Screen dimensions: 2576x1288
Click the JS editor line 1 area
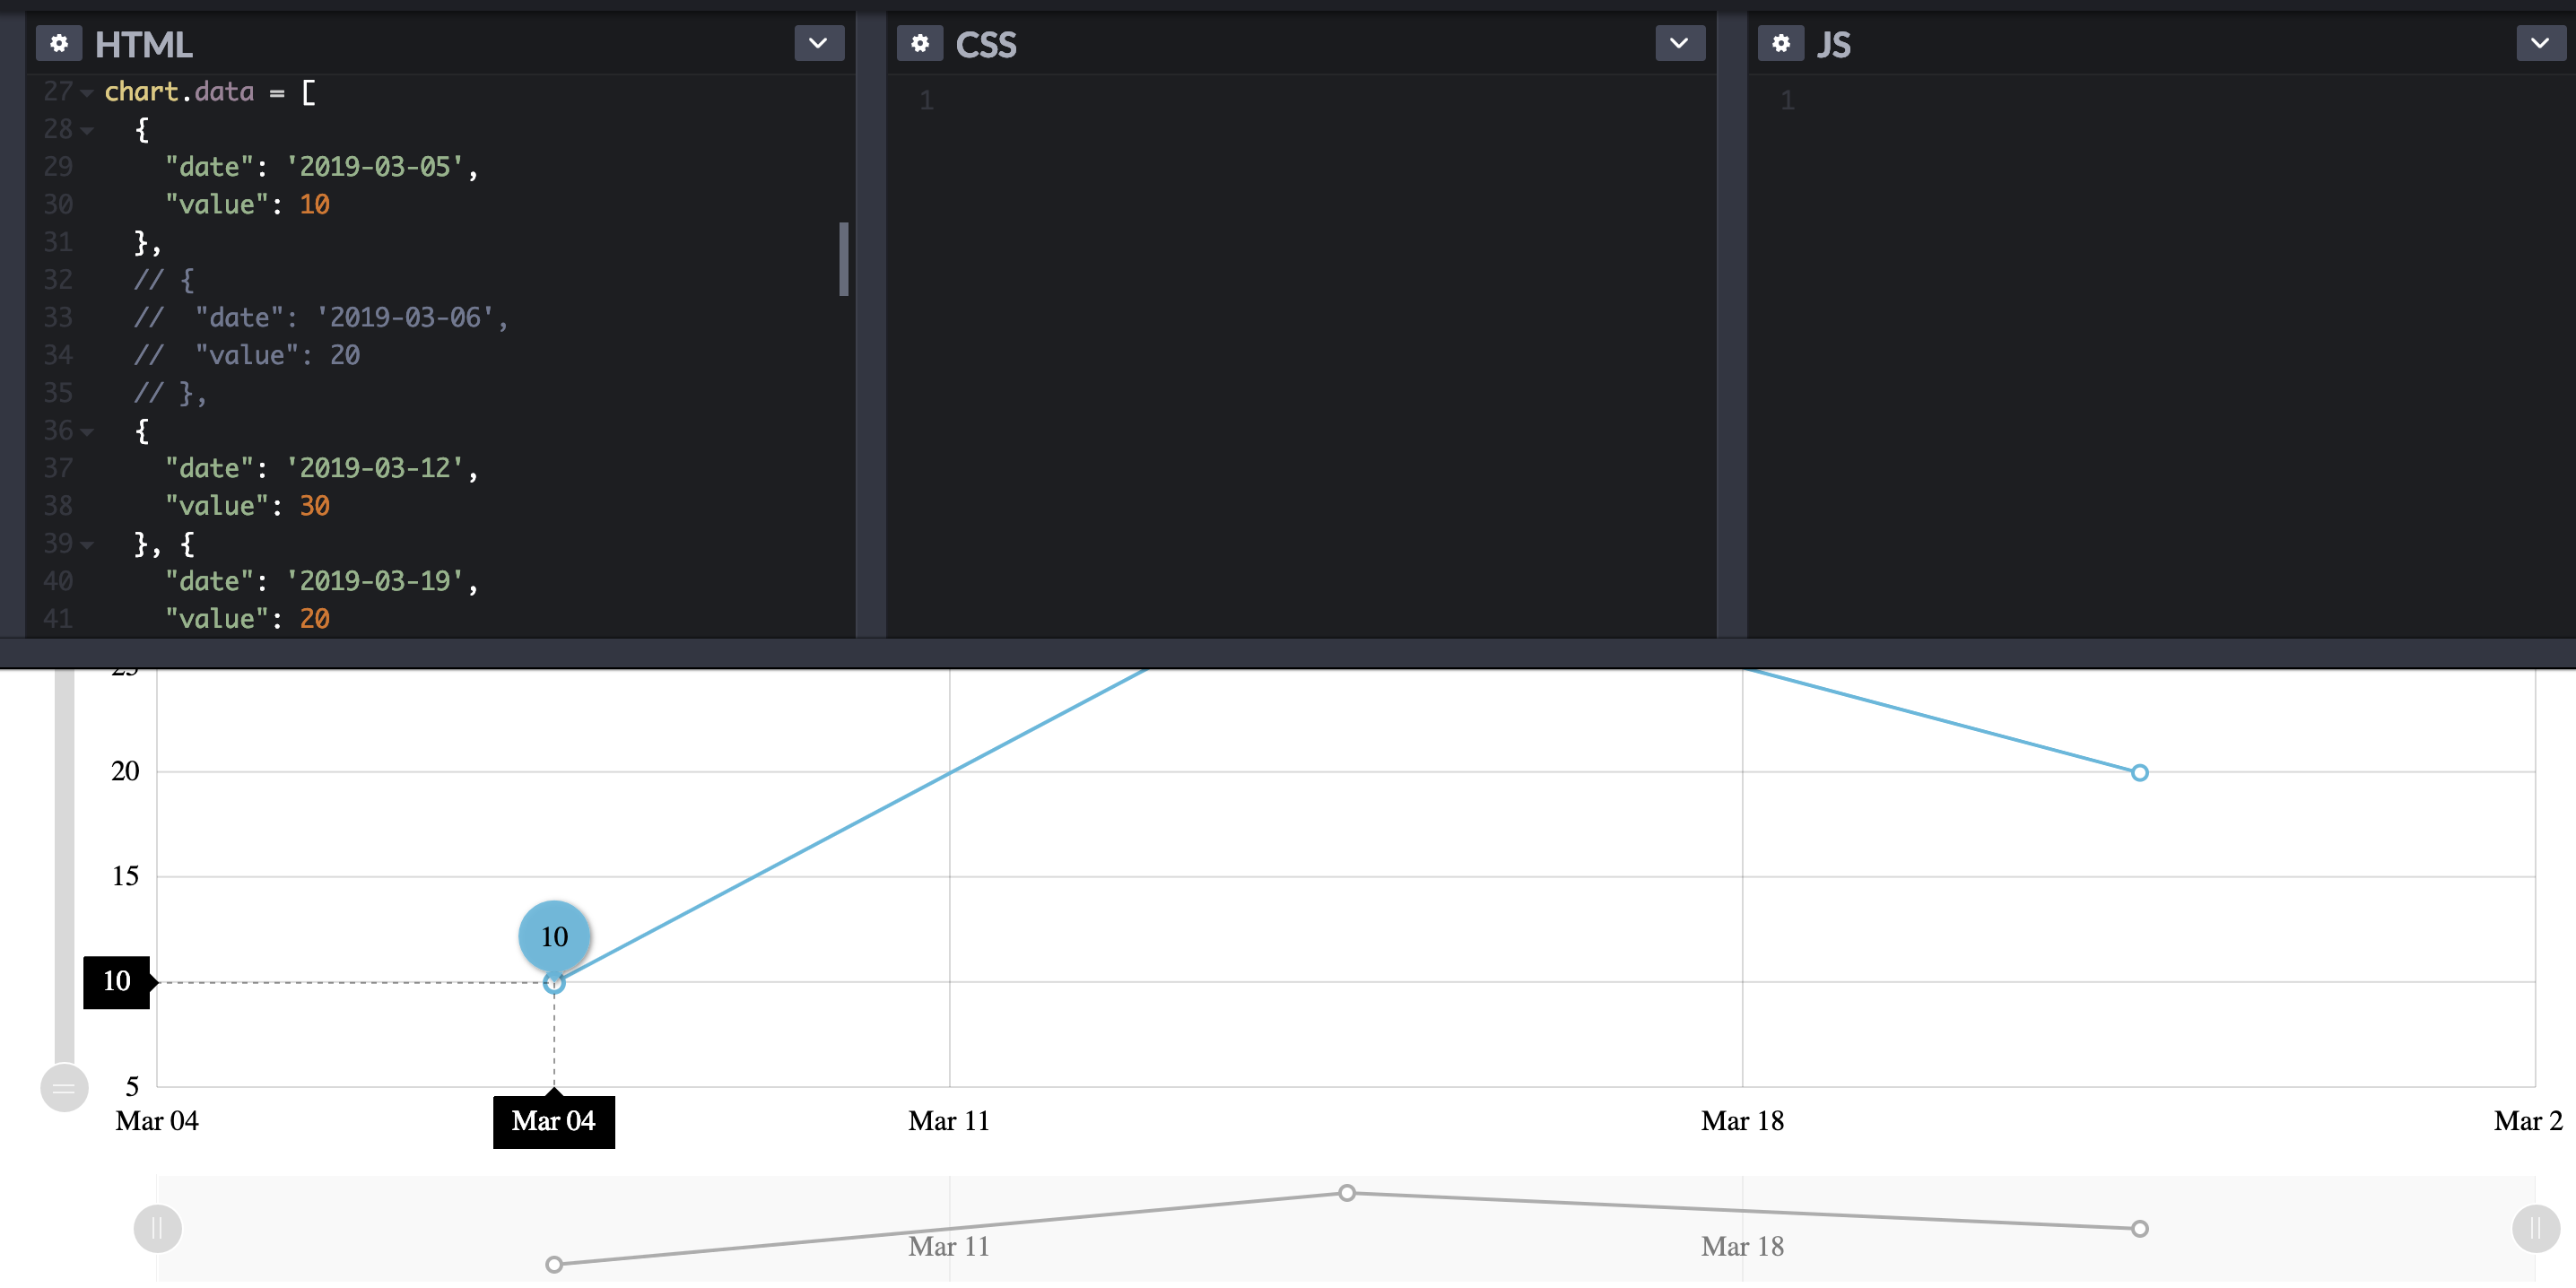tap(2160, 100)
